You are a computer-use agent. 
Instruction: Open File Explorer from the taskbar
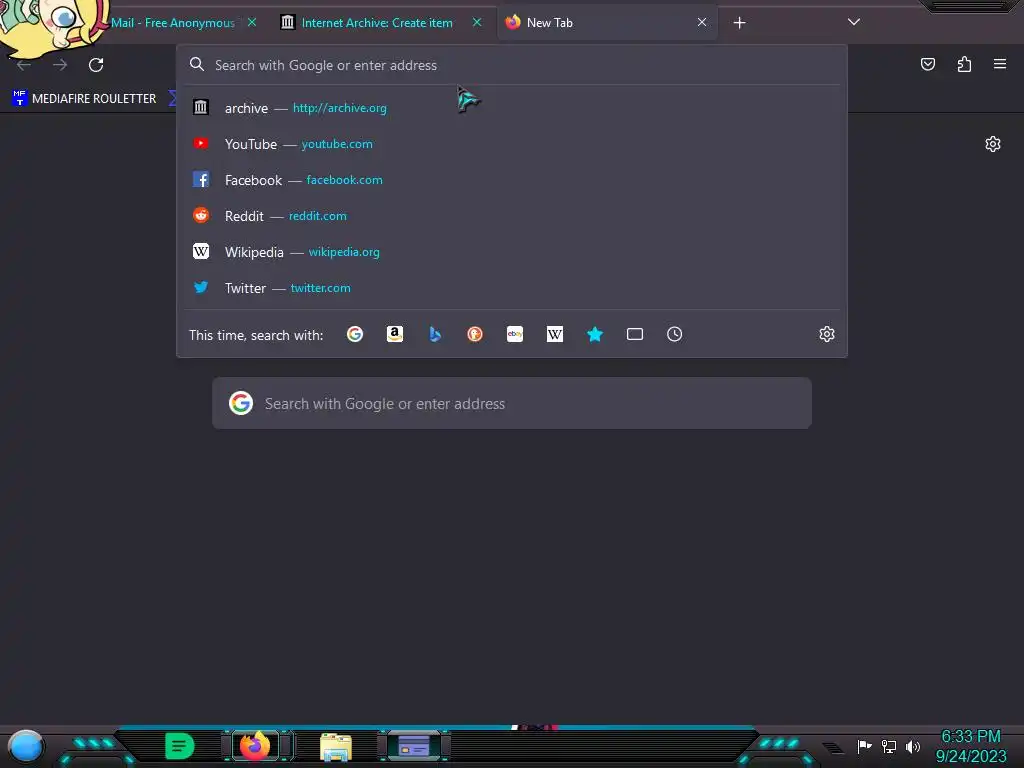pos(336,747)
